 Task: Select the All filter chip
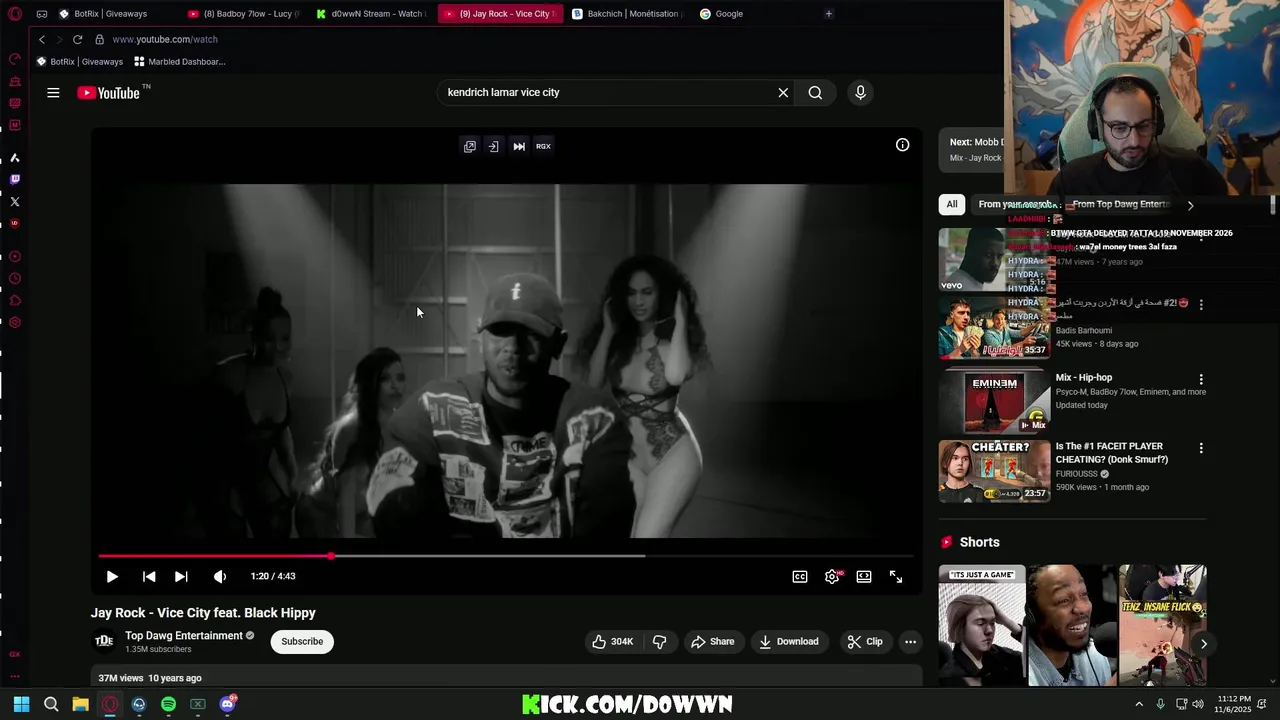952,205
